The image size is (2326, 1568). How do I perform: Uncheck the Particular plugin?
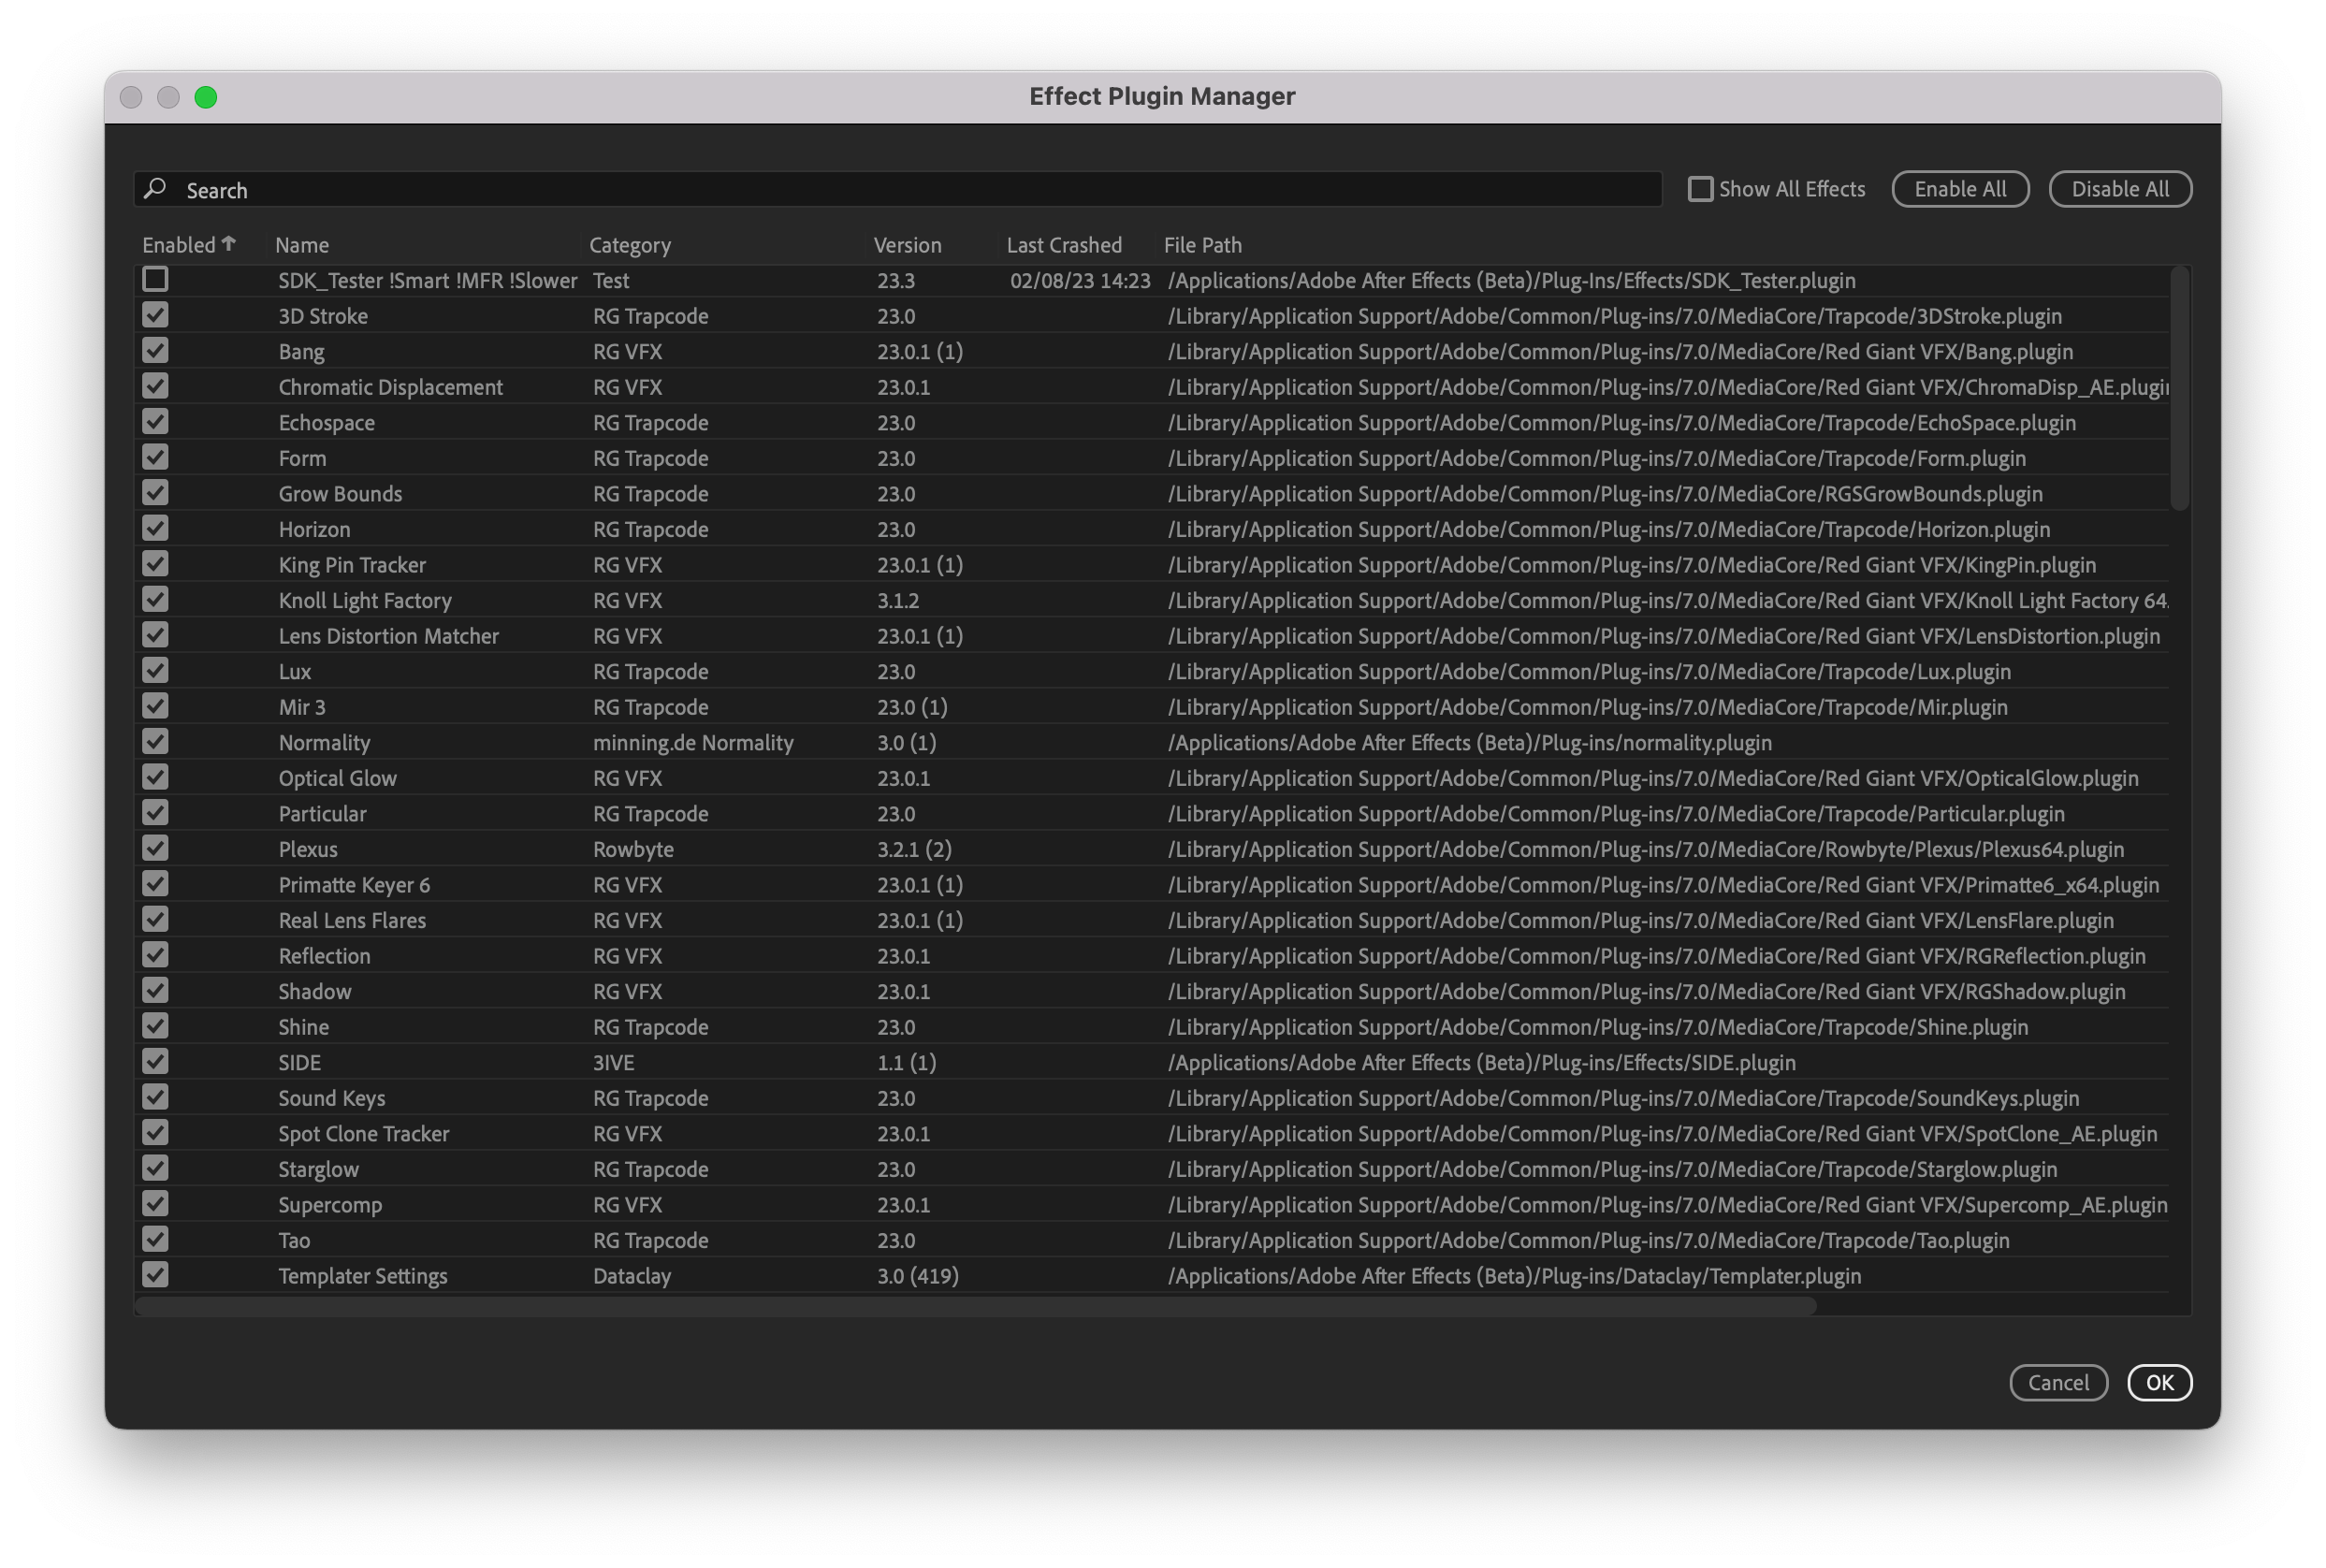pyautogui.click(x=155, y=813)
